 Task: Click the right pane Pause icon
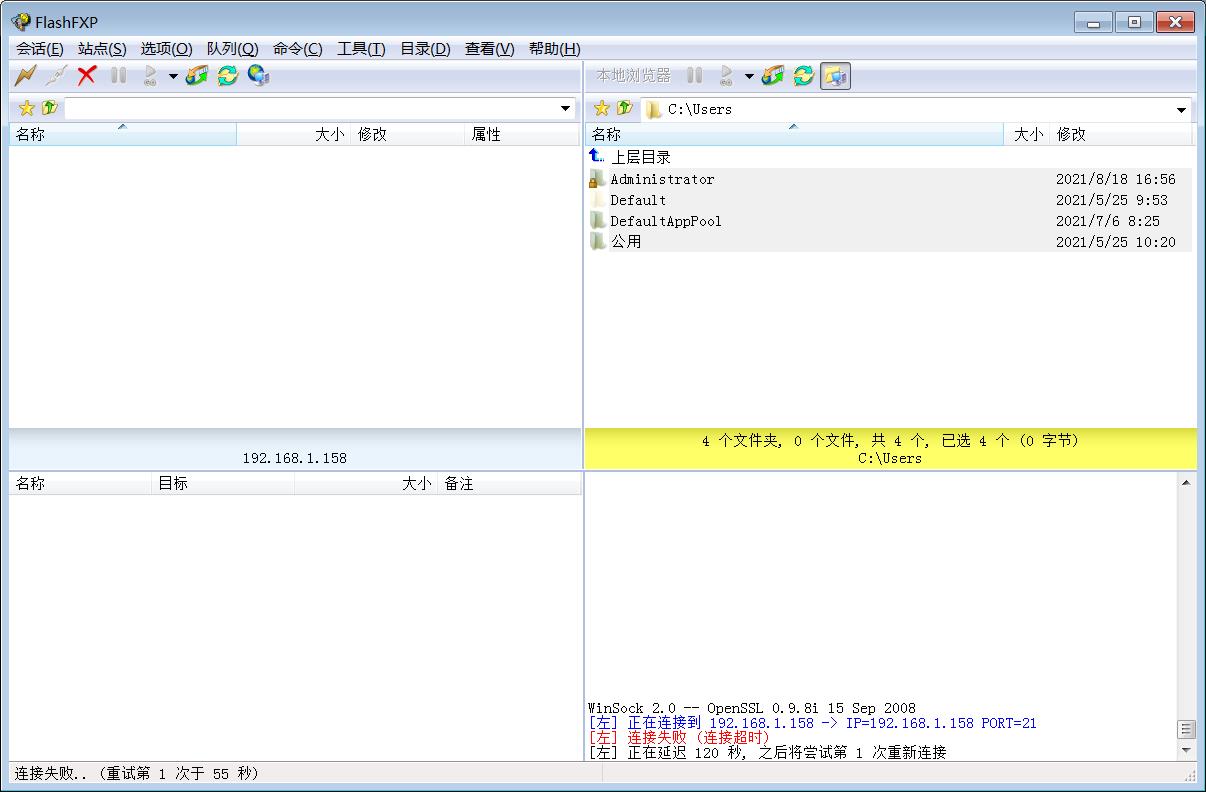(695, 75)
